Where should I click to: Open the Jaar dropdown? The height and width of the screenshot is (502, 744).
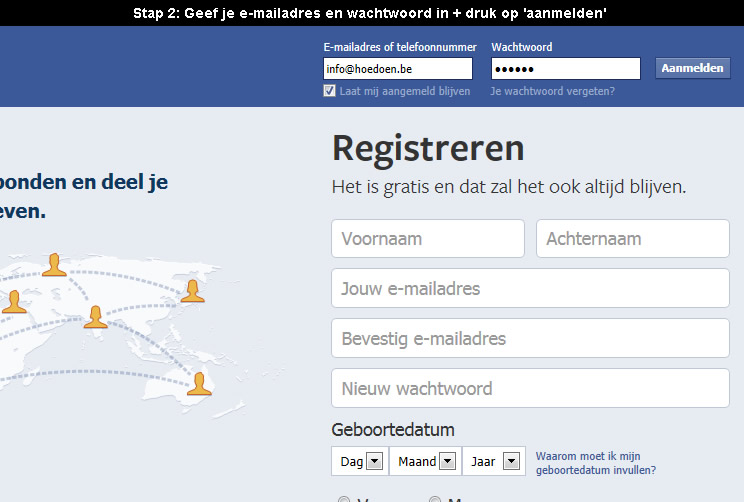click(494, 461)
